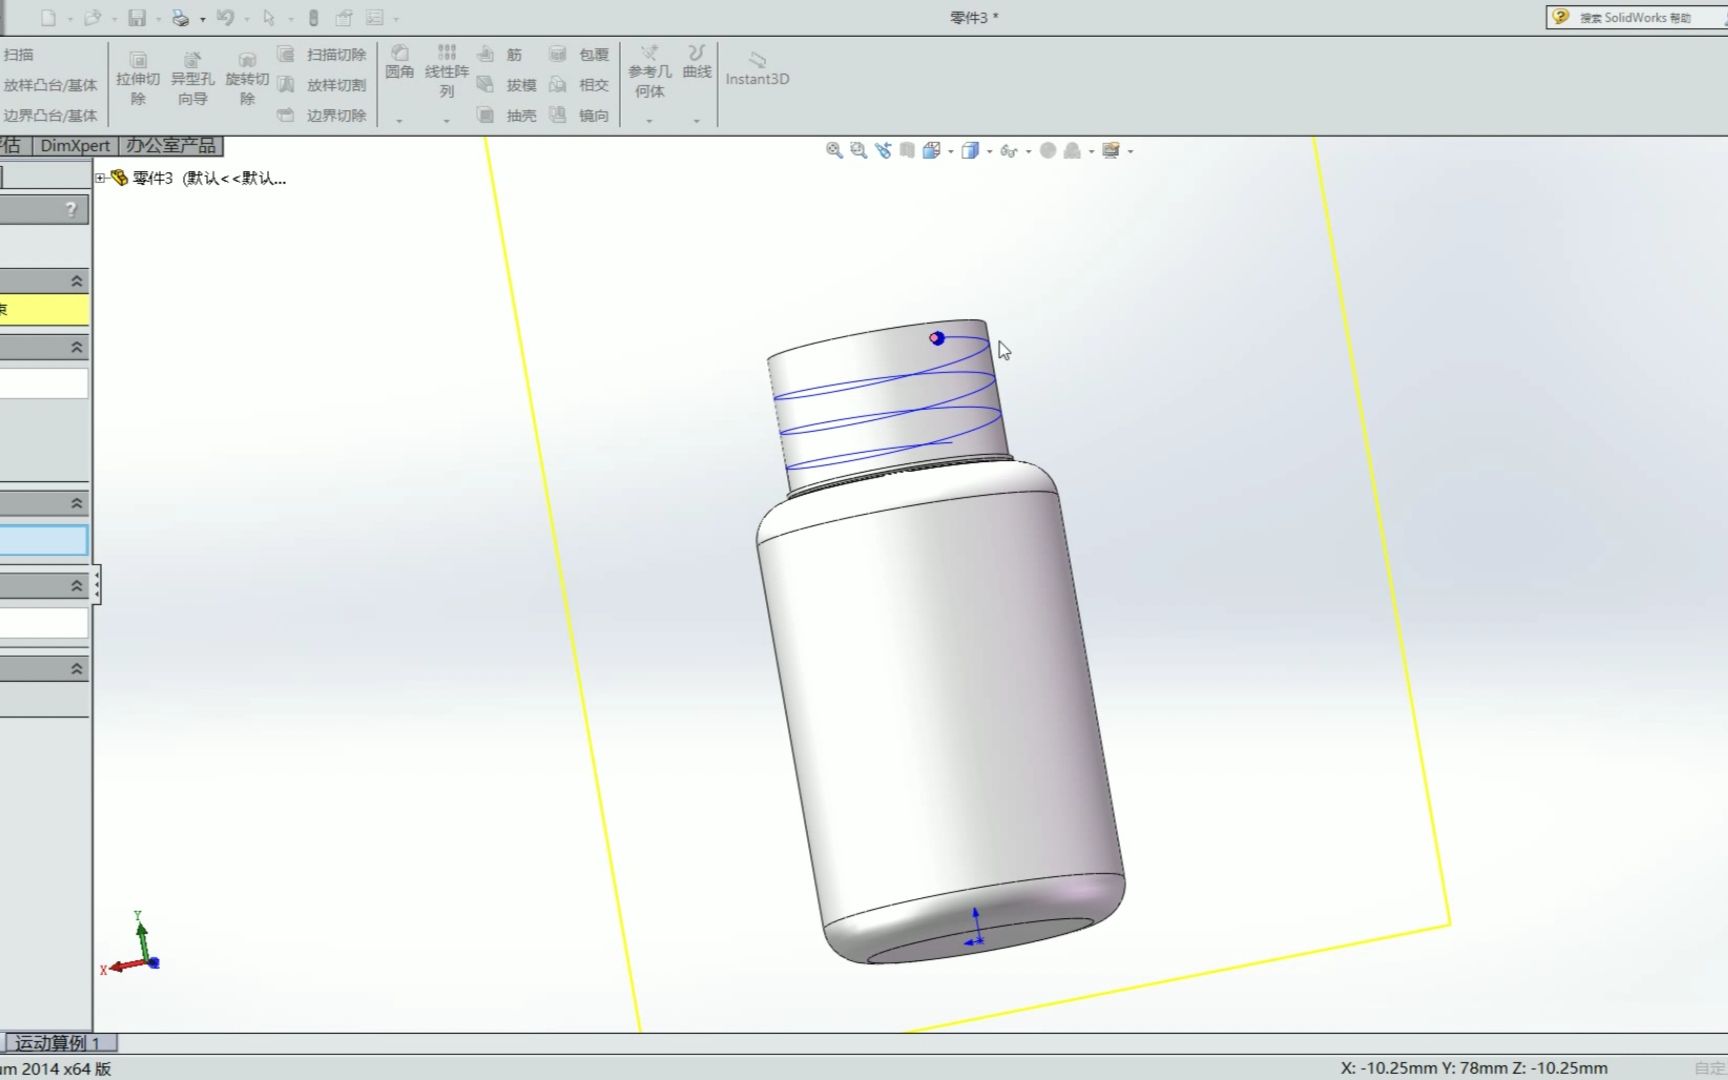The image size is (1728, 1080).
Task: Select the 拔模 (Draft) tool
Action: click(x=507, y=85)
